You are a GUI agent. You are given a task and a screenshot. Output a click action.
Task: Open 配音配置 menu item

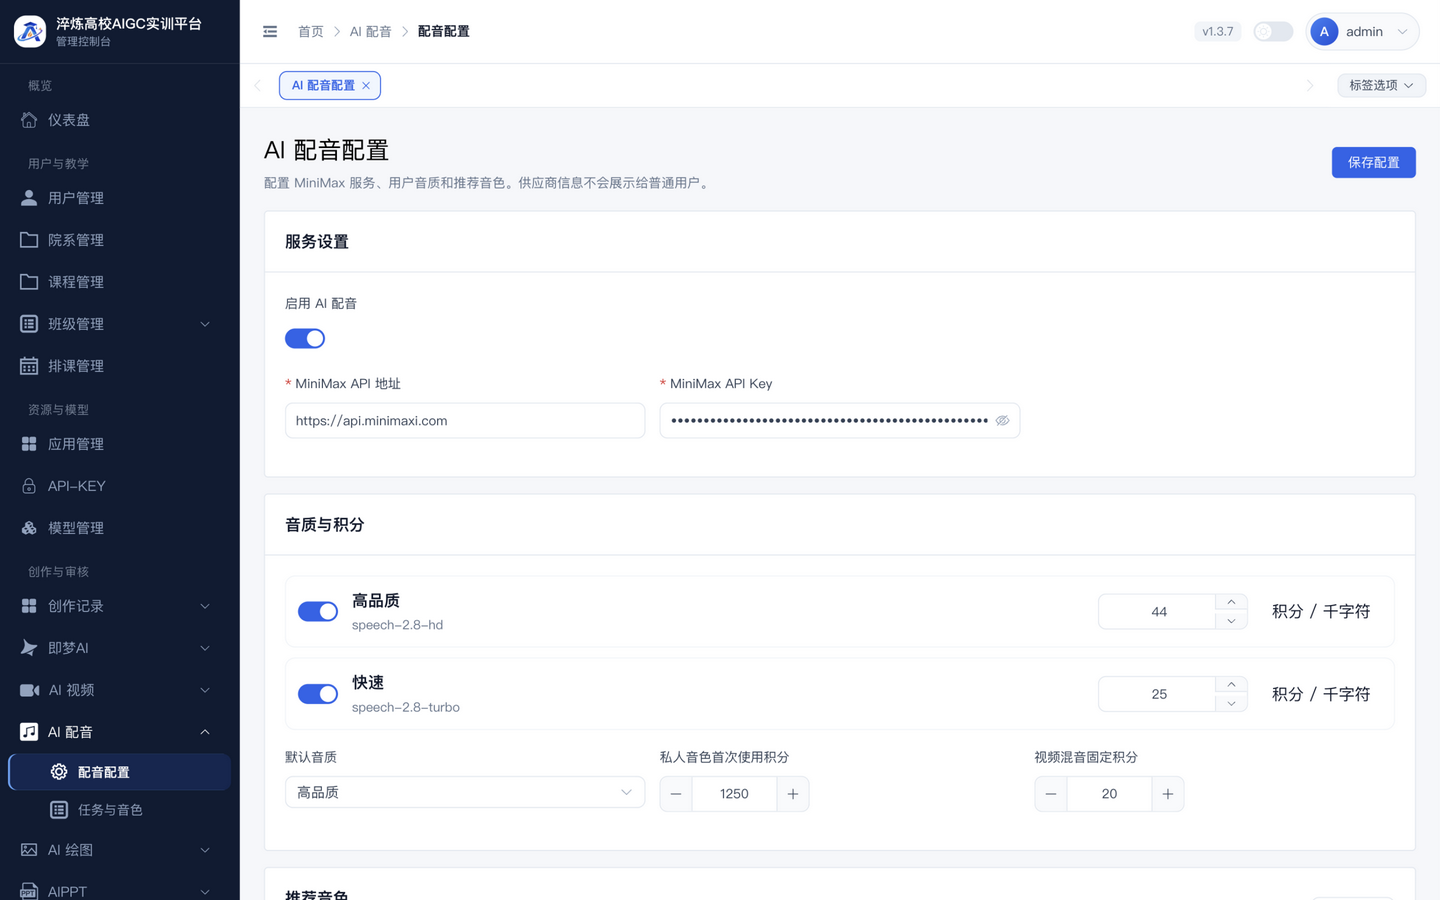pos(120,772)
